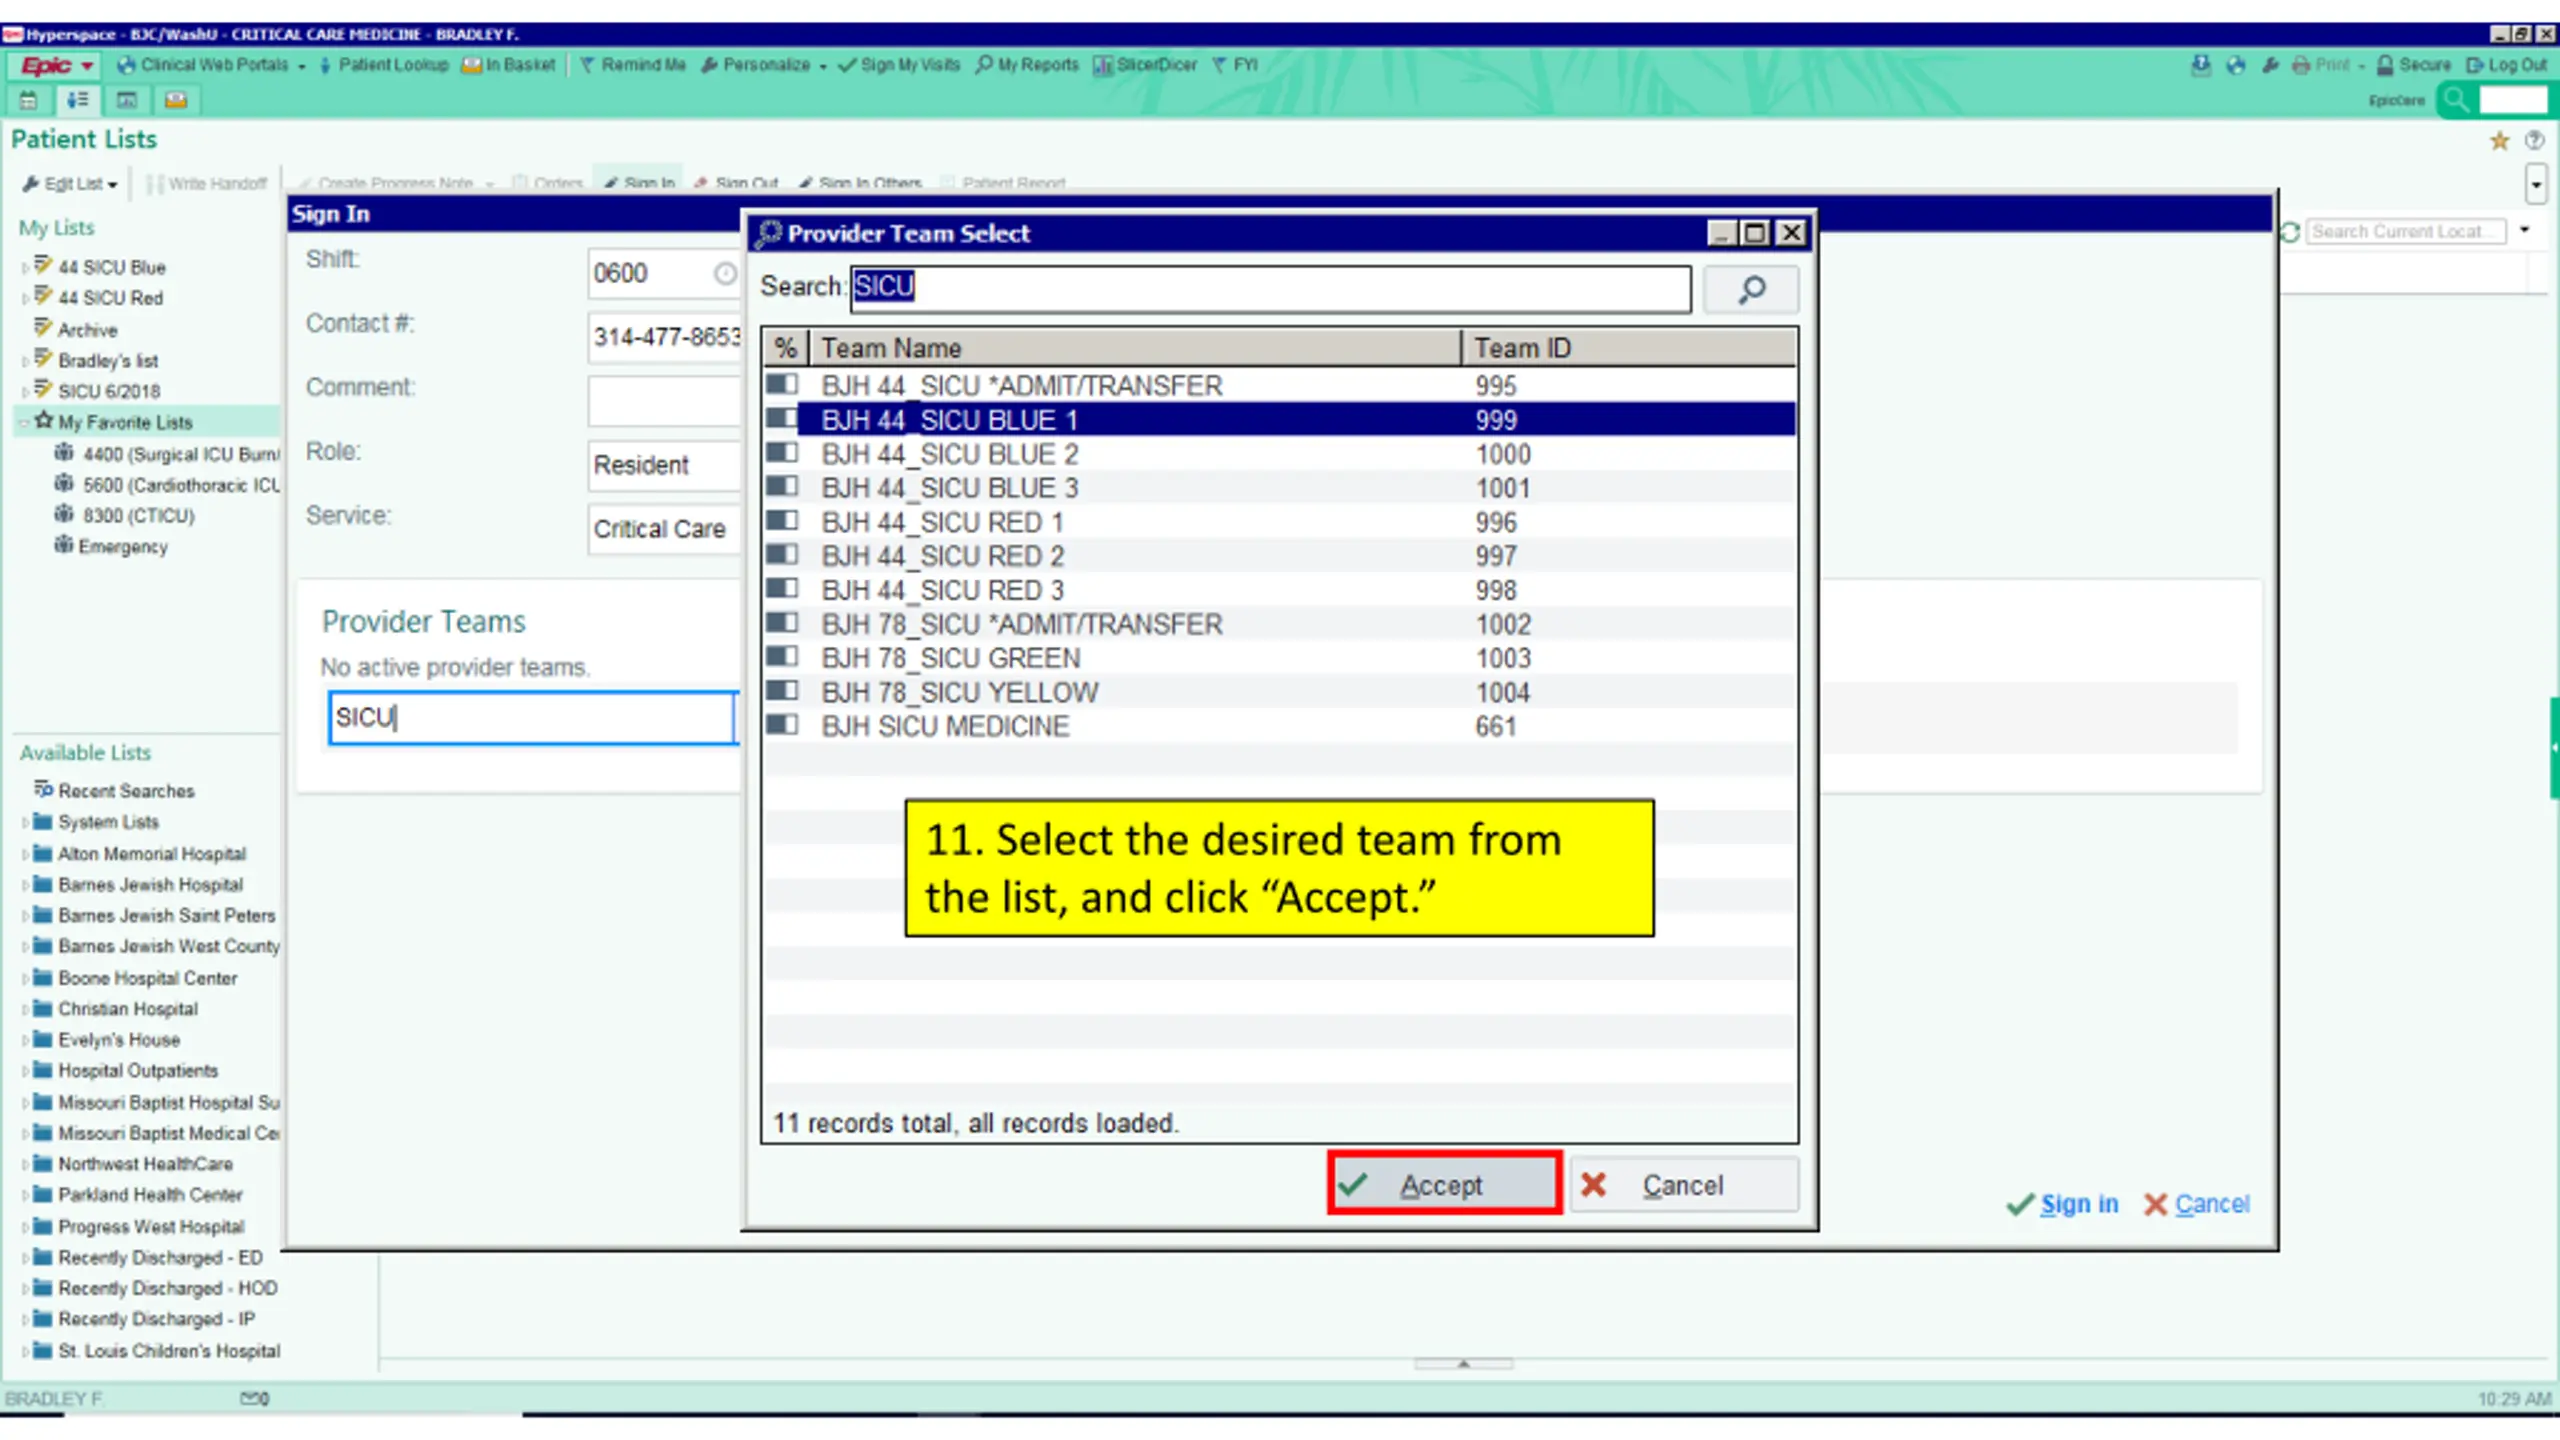Select BJH 44_SICU *ADMIT/TRANSFER row
The width and height of the screenshot is (2560, 1440).
click(1280, 386)
